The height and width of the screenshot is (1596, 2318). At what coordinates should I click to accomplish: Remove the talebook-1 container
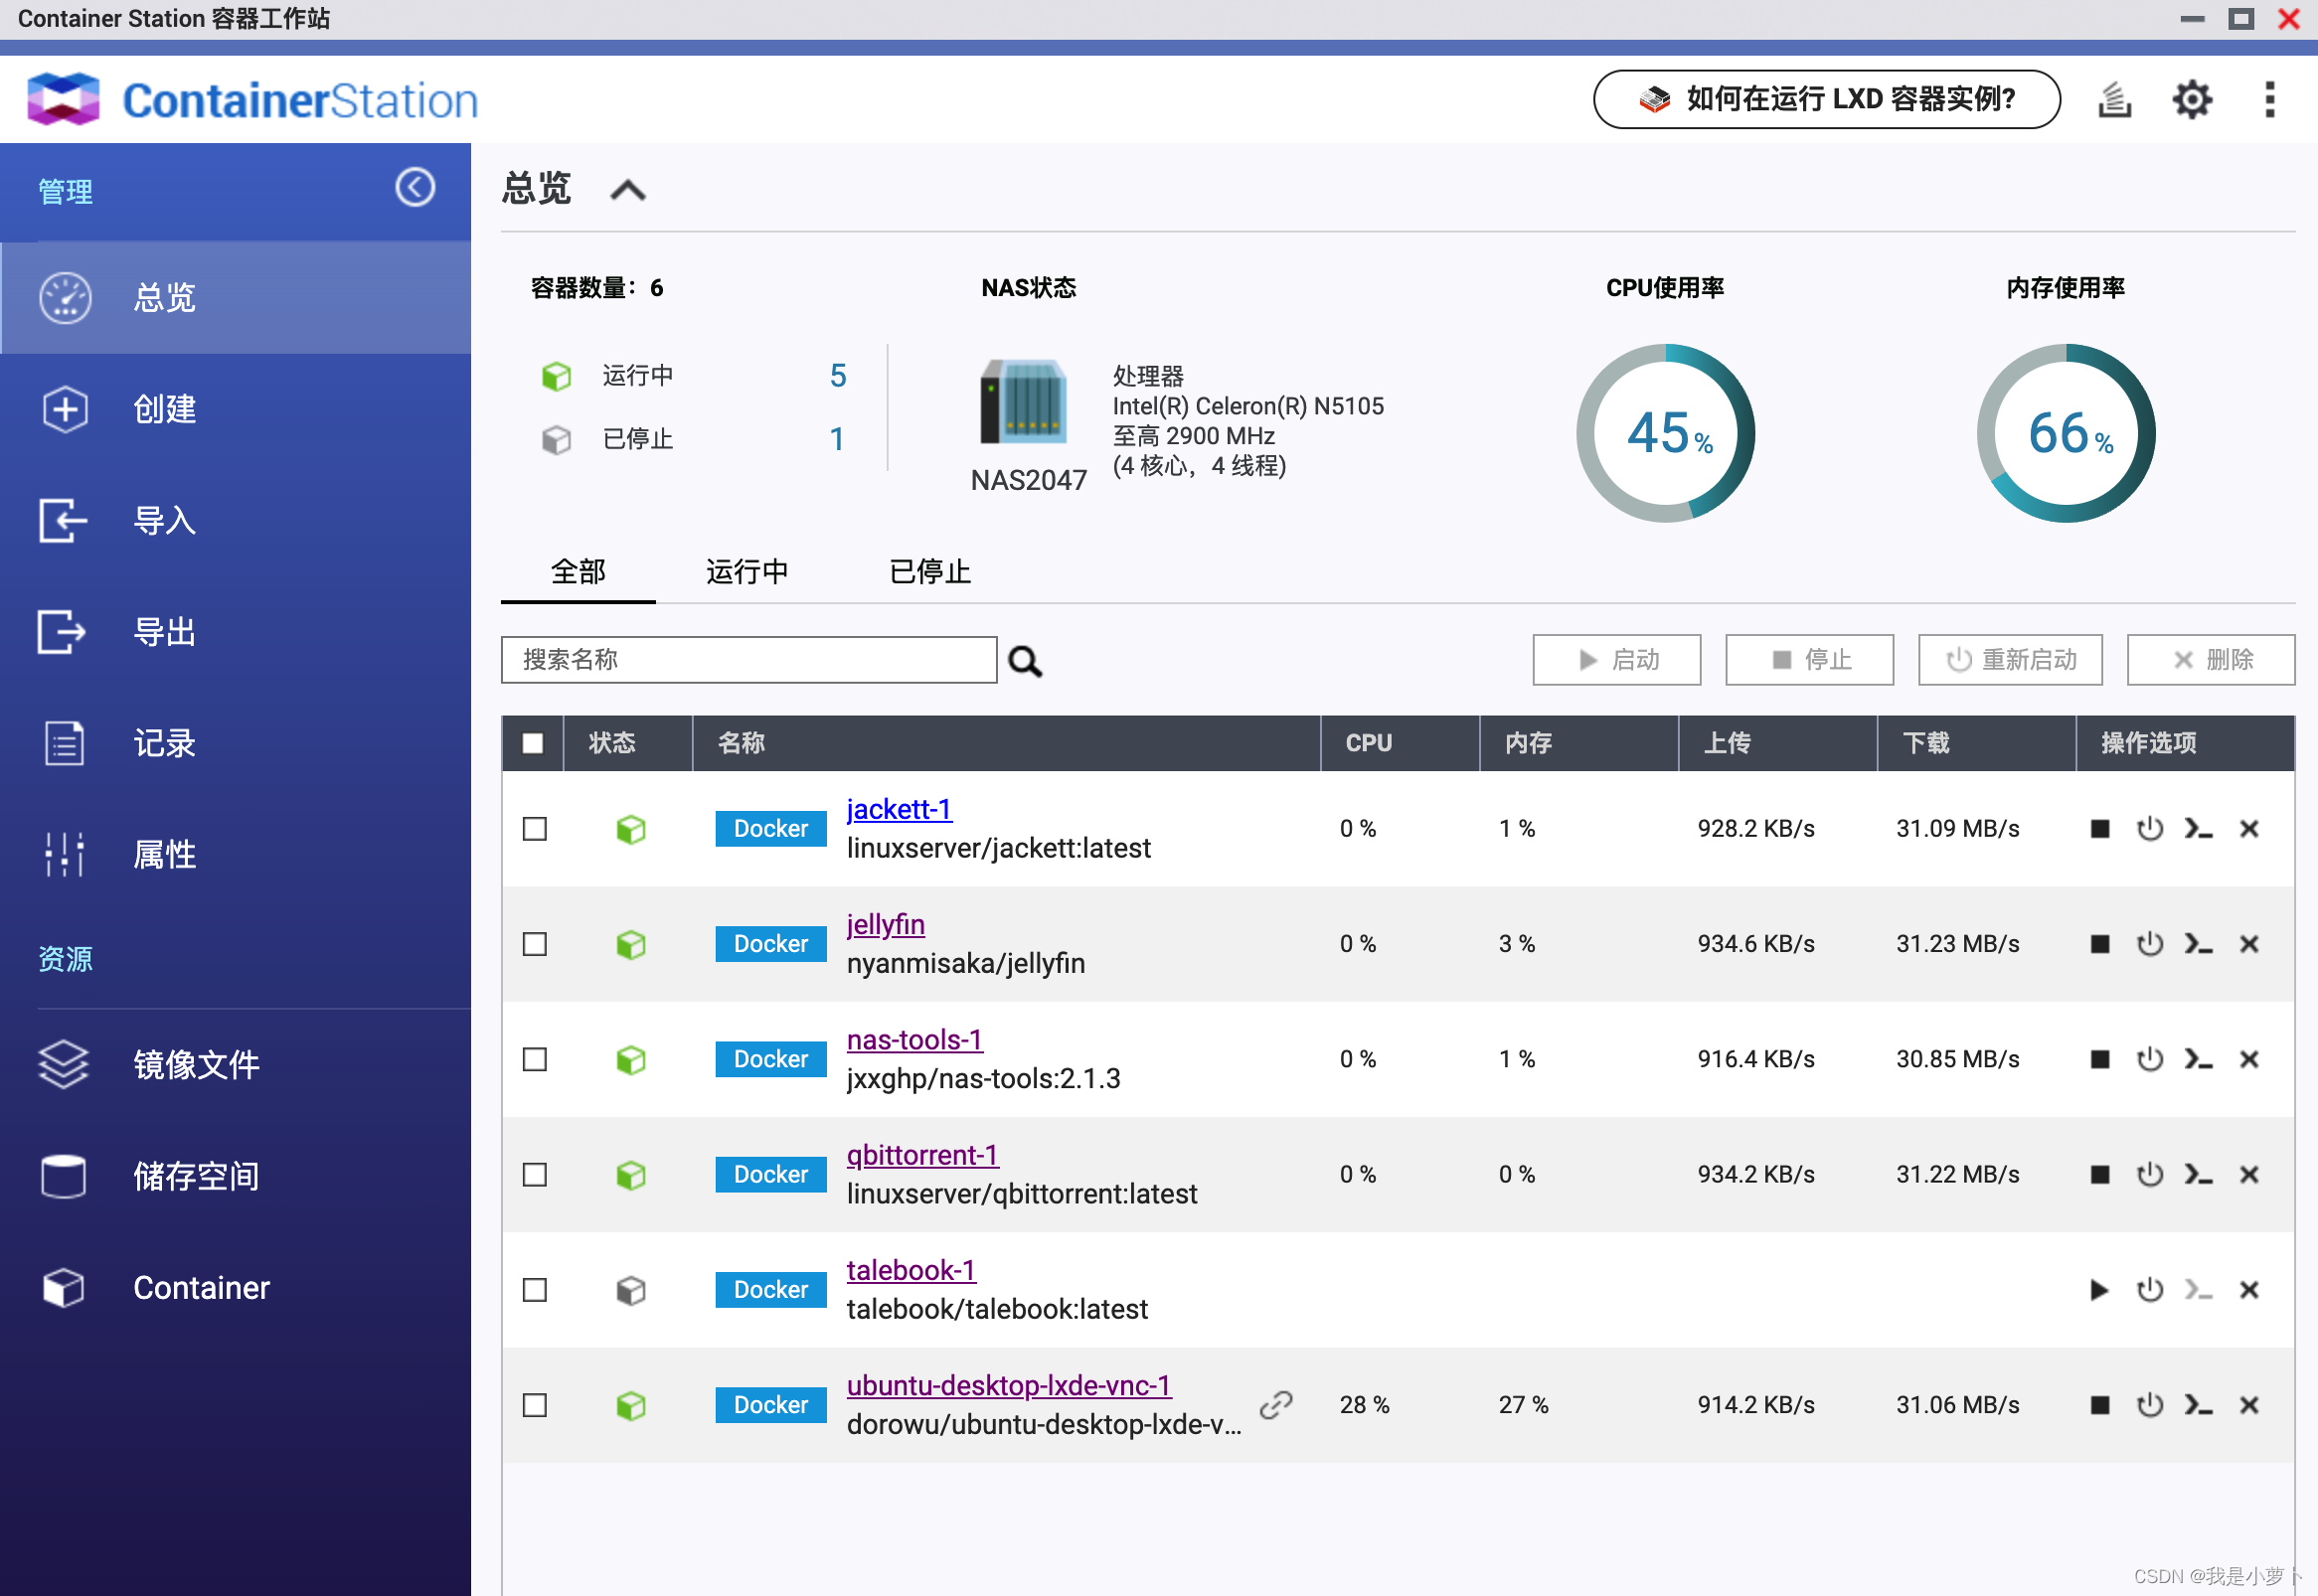pos(2249,1290)
